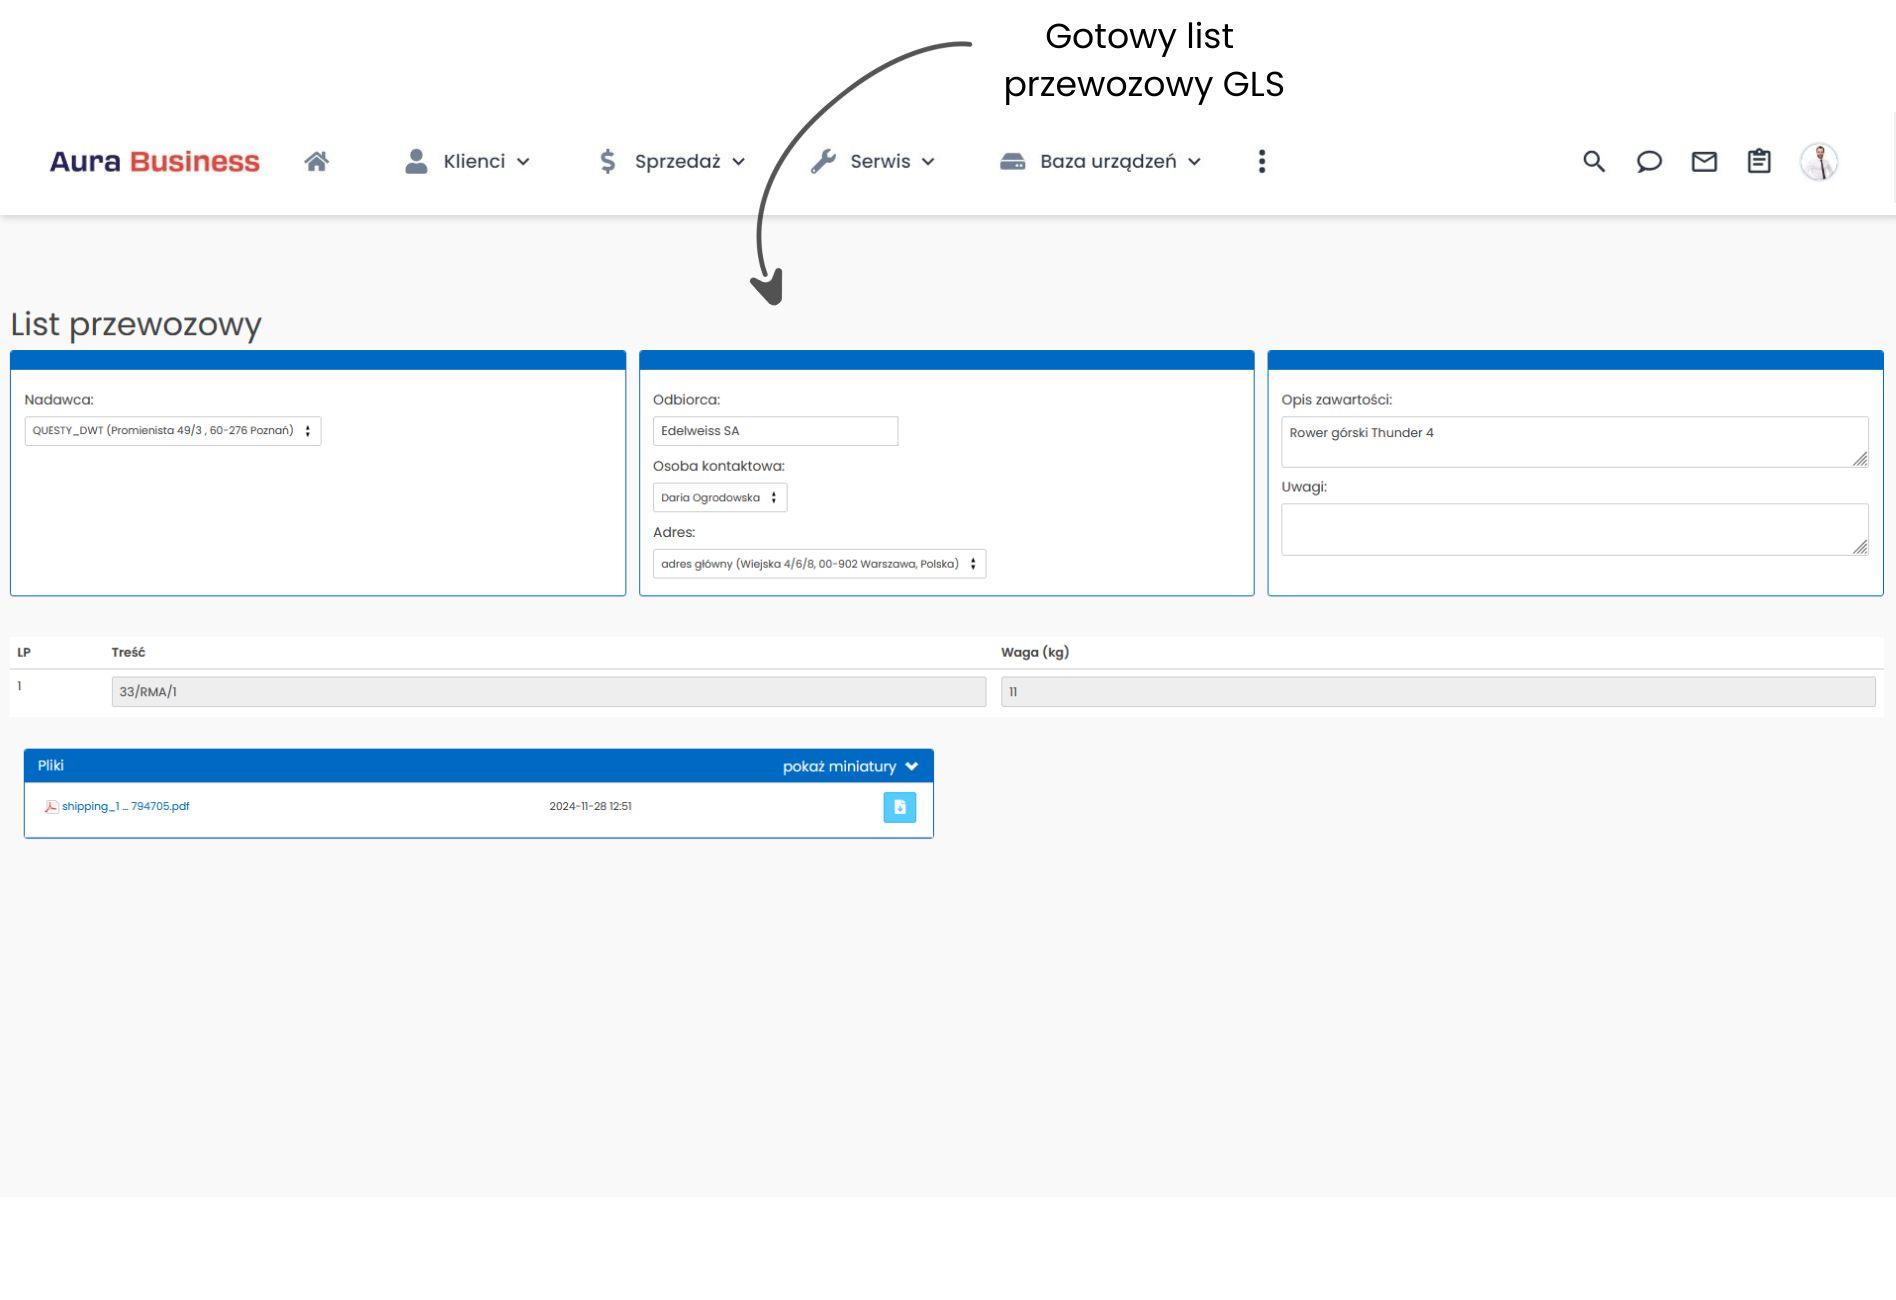The width and height of the screenshot is (1896, 1300).
Task: Click the user profile avatar
Action: (1819, 161)
